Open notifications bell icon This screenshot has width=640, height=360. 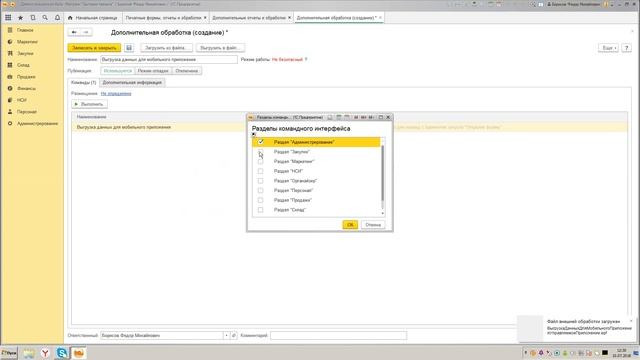click(57, 18)
